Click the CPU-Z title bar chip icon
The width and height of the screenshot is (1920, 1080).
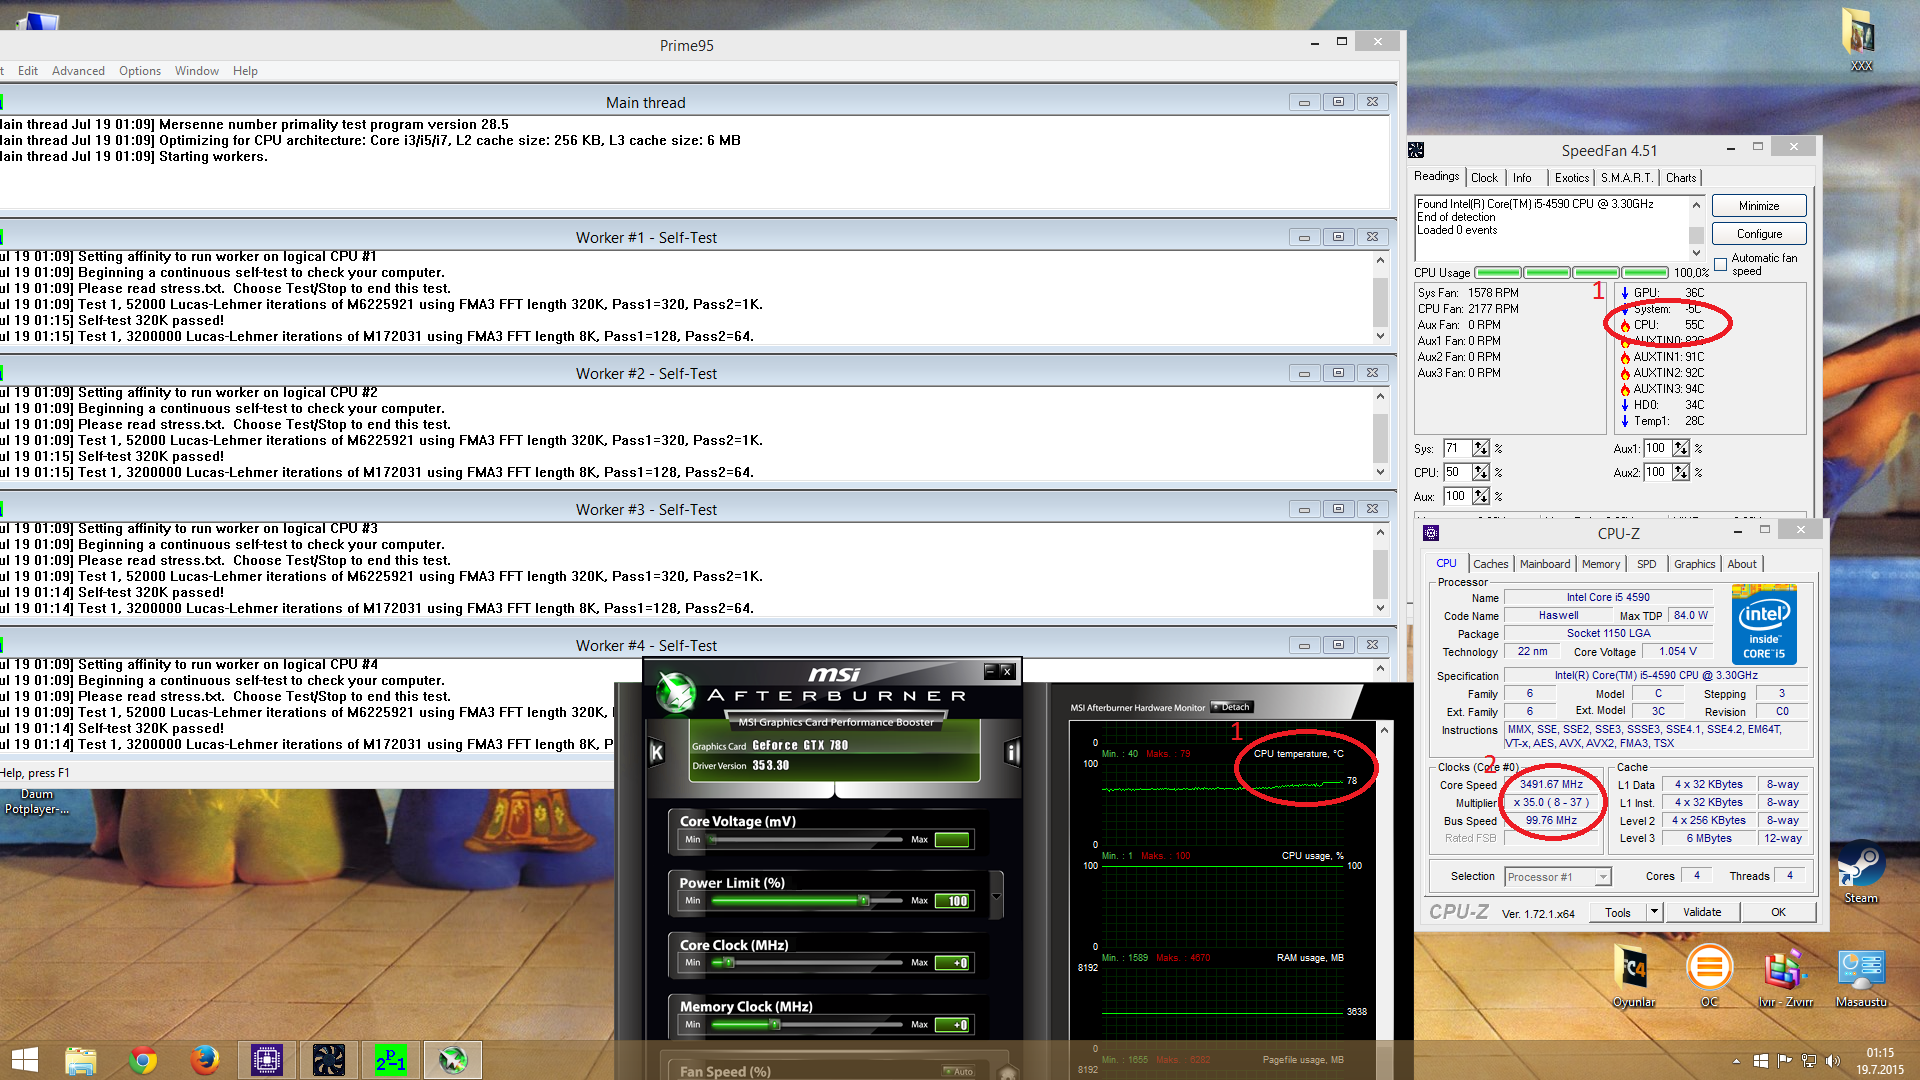(x=1431, y=533)
